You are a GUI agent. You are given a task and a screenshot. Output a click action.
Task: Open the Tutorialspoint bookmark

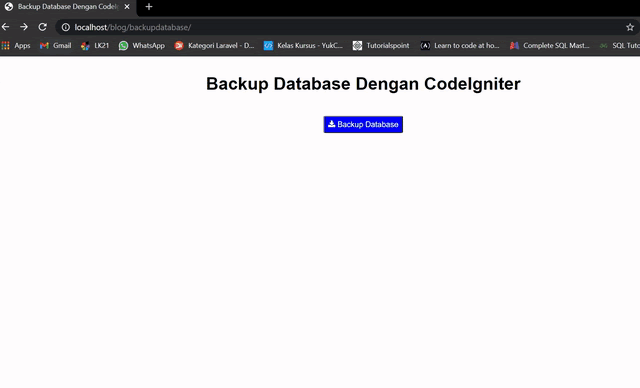coord(381,46)
